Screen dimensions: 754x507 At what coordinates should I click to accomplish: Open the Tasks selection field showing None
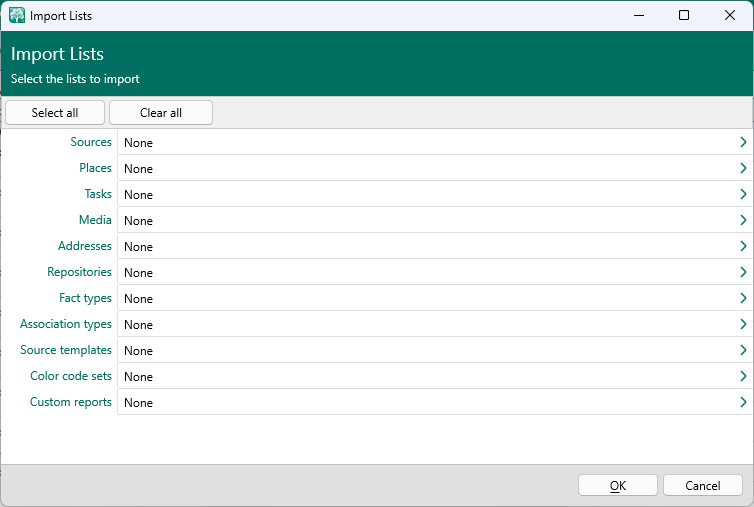coord(434,194)
